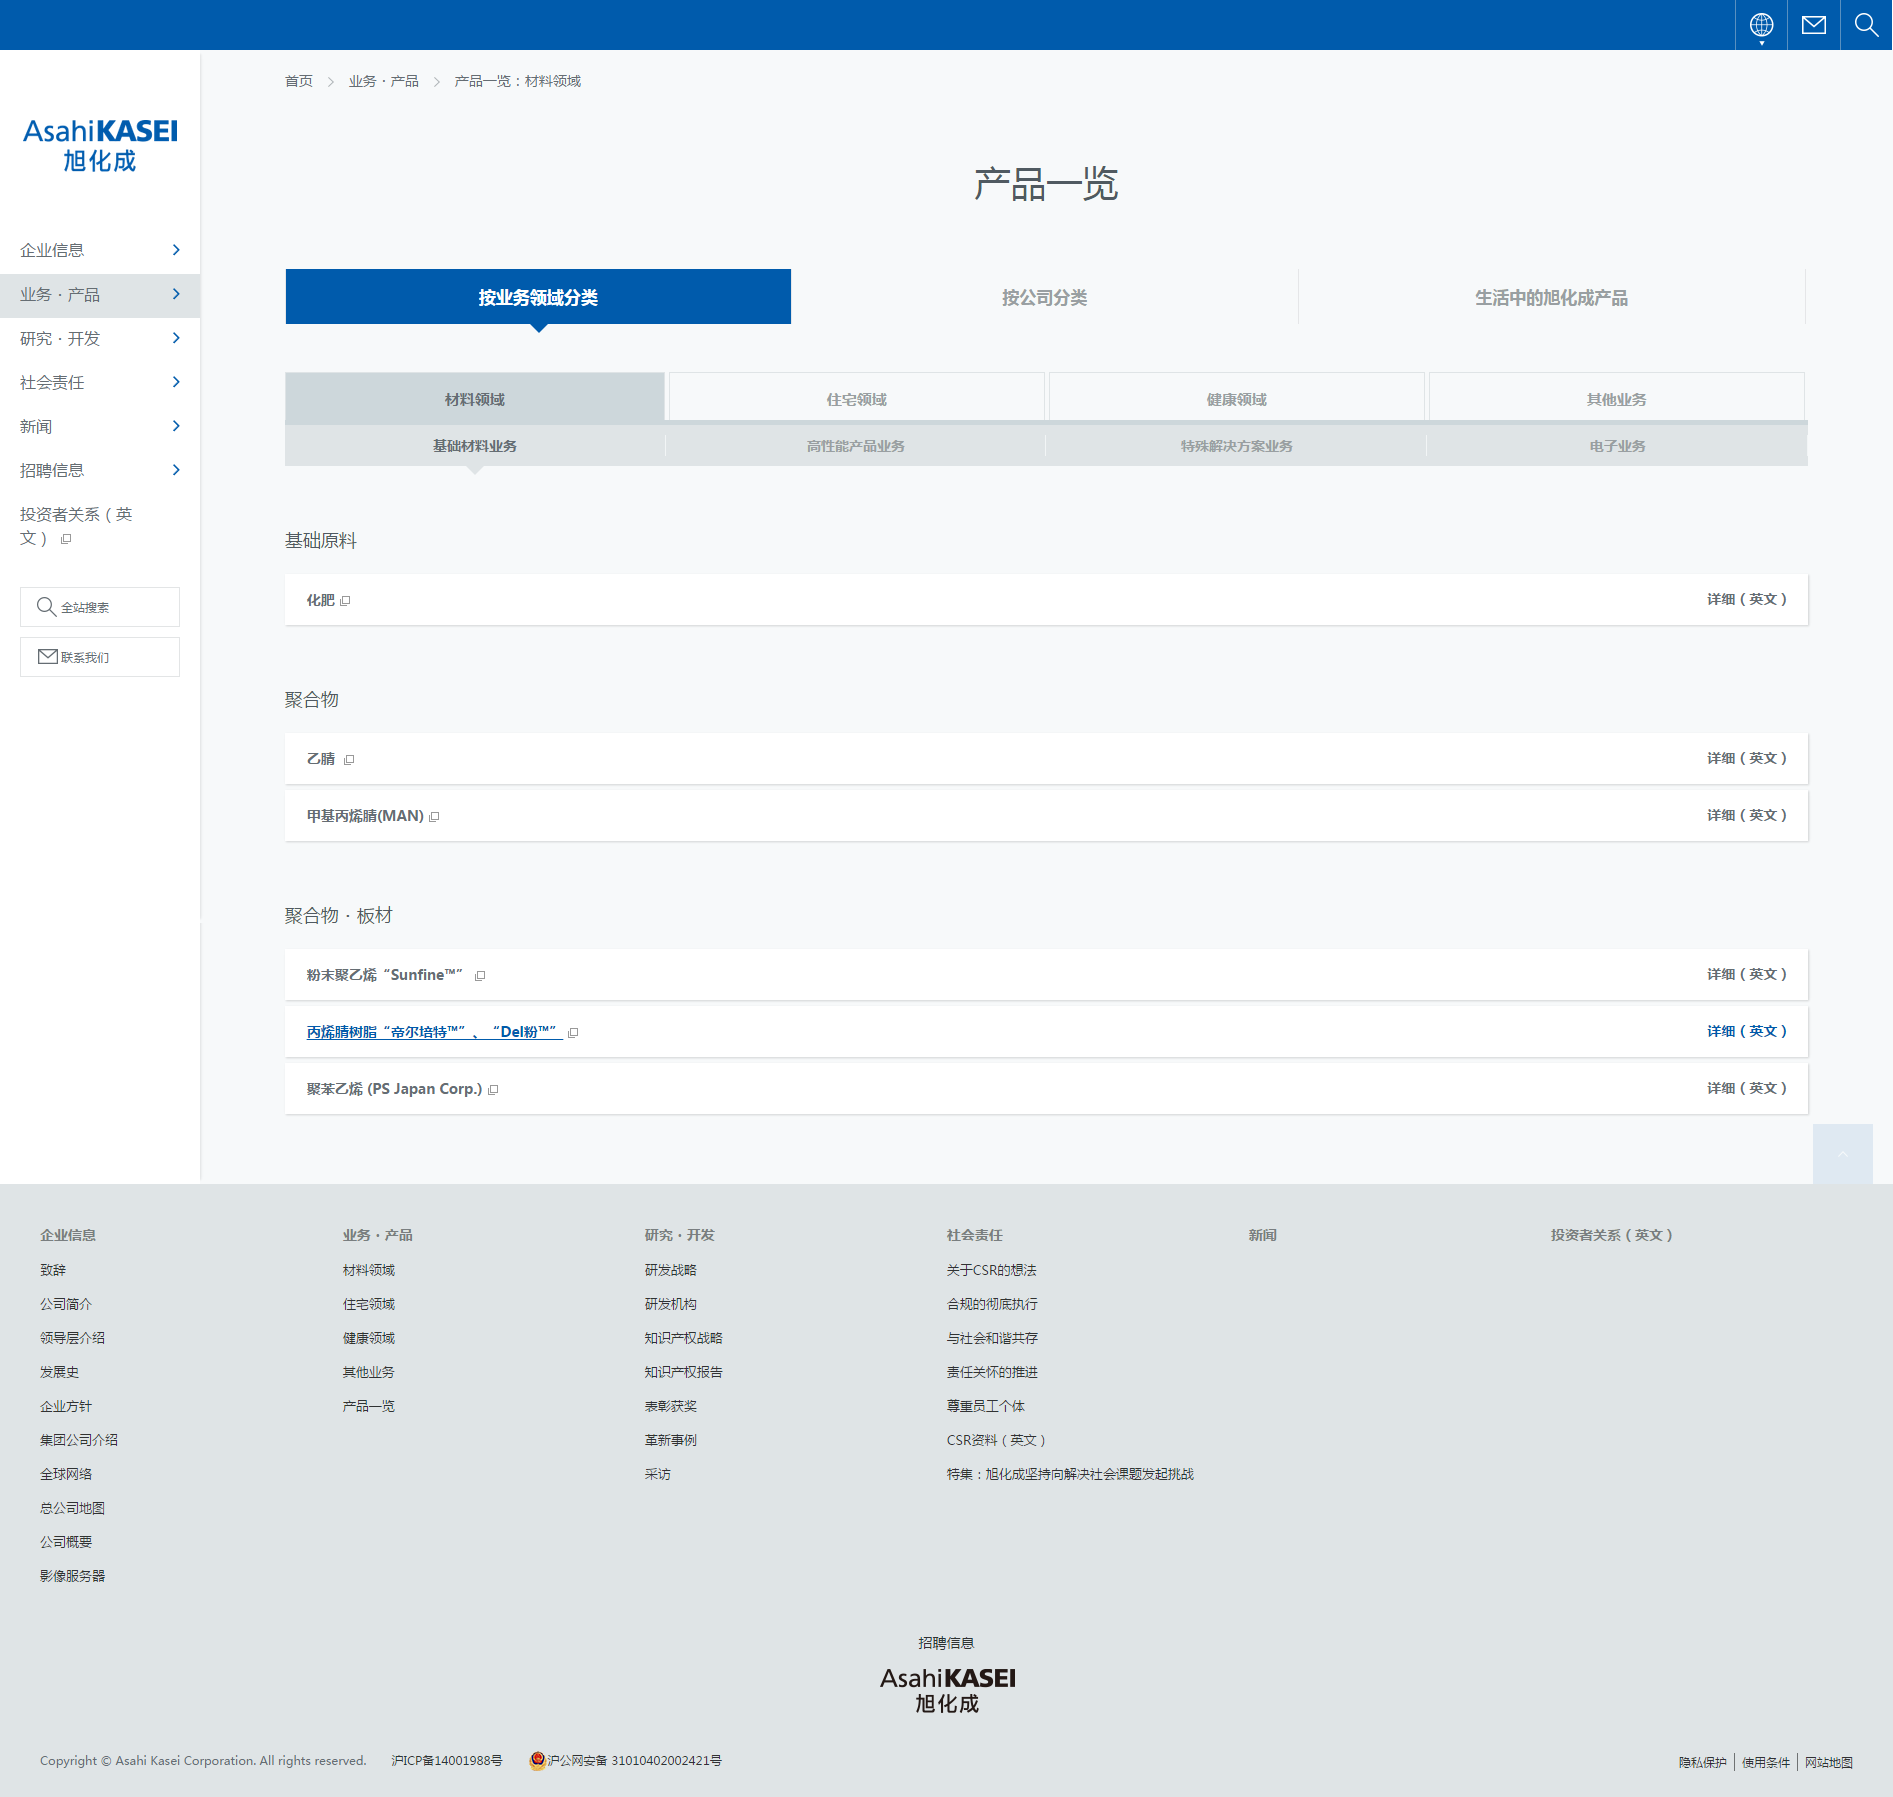Expand 社会责任 sidebar chevron
The image size is (1893, 1797).
(x=176, y=382)
